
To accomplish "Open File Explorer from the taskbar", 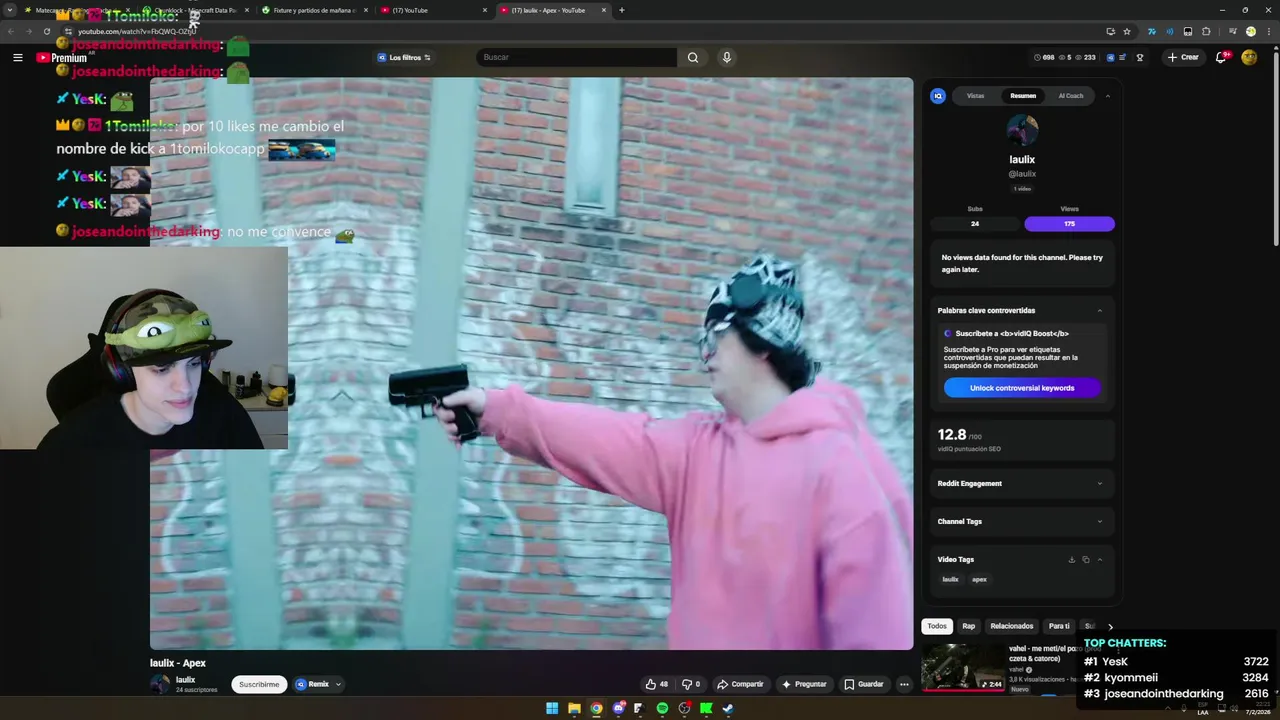I will pos(574,709).
